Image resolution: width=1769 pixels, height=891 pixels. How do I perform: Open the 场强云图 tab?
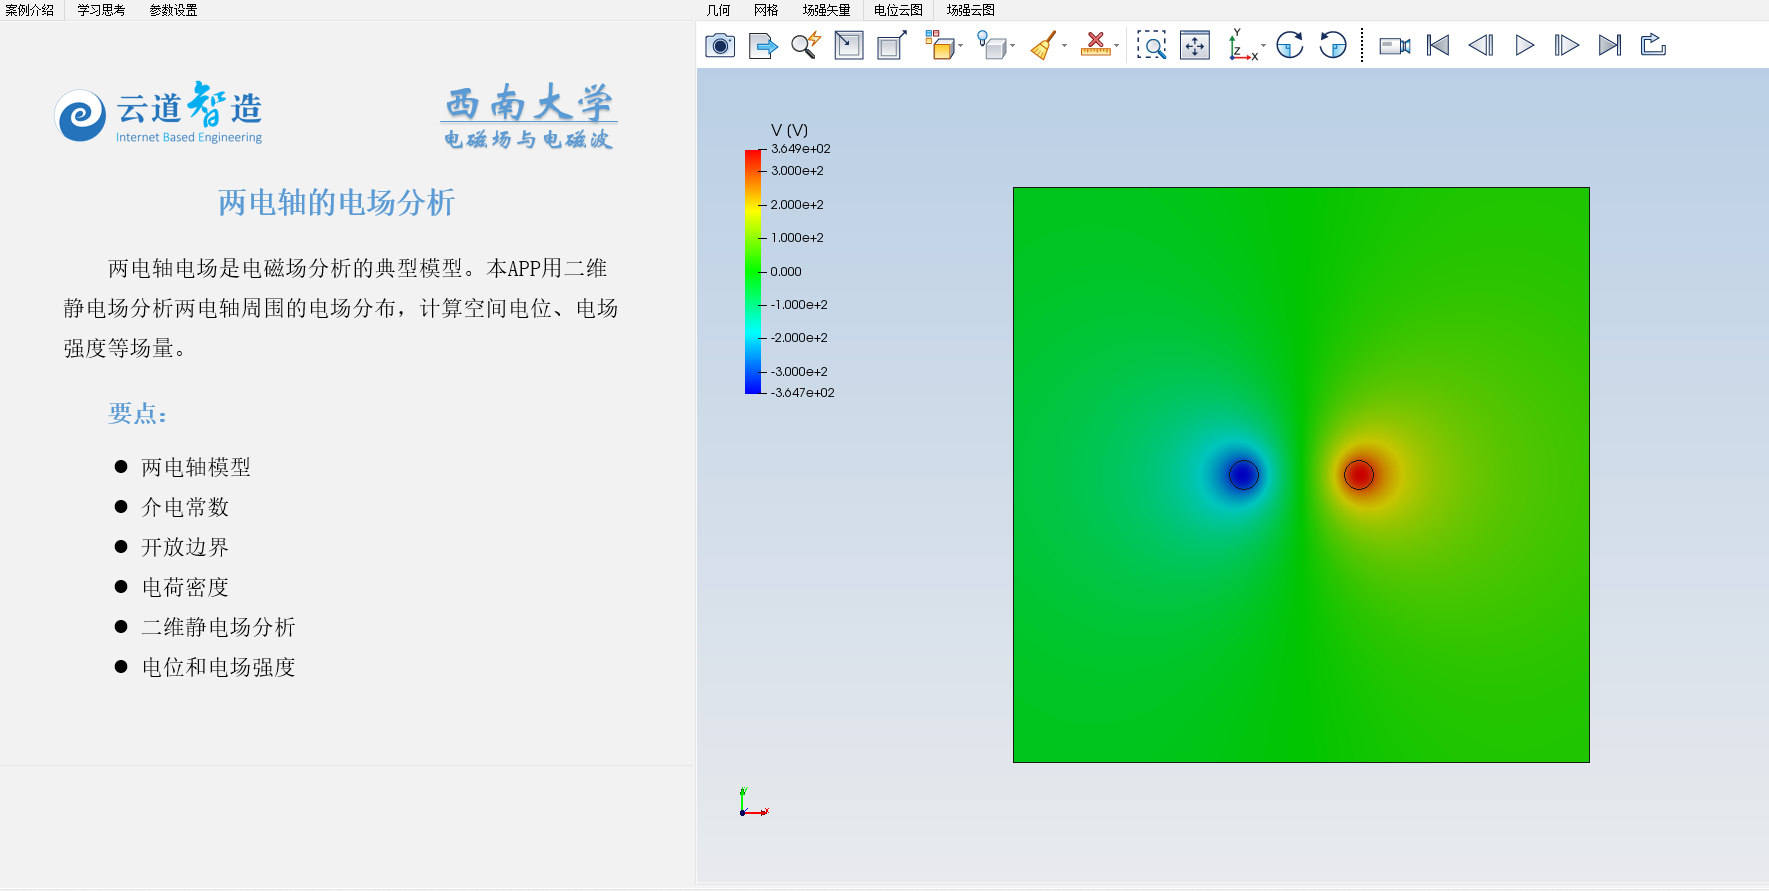(x=971, y=10)
